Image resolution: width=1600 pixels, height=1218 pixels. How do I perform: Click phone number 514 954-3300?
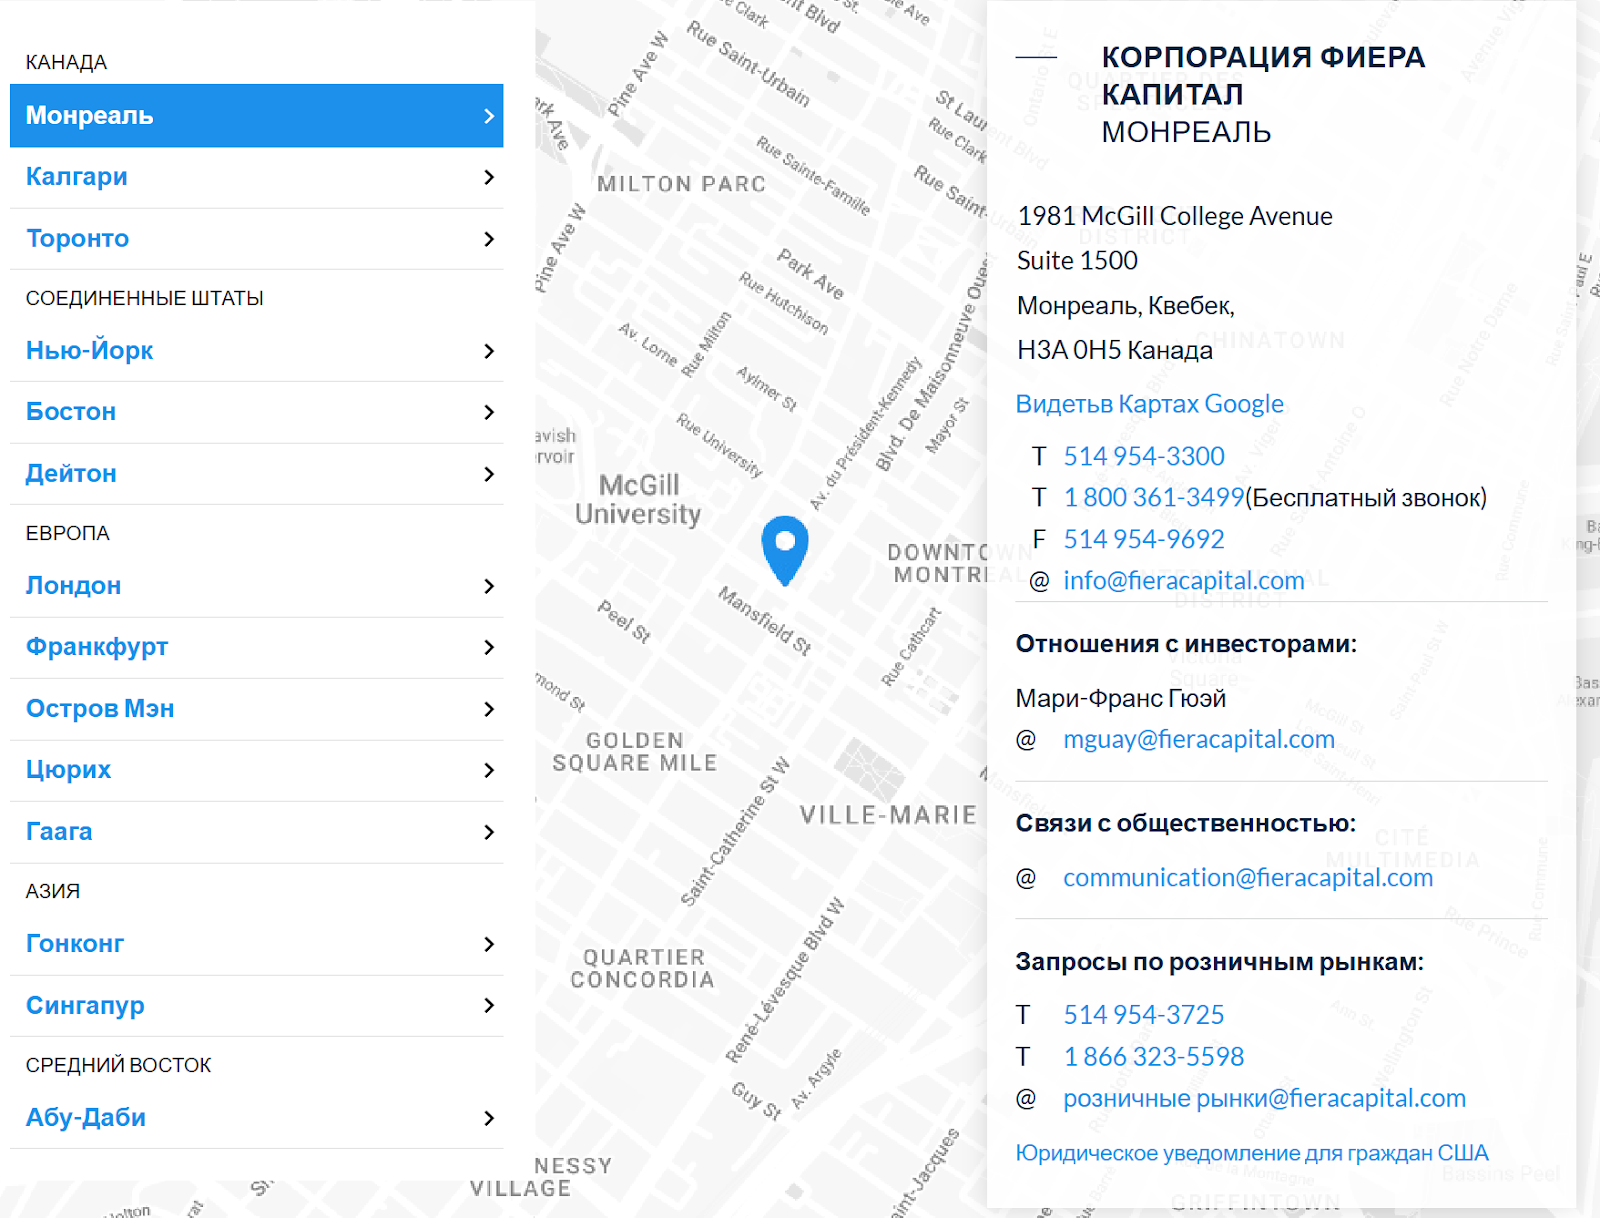point(1143,456)
